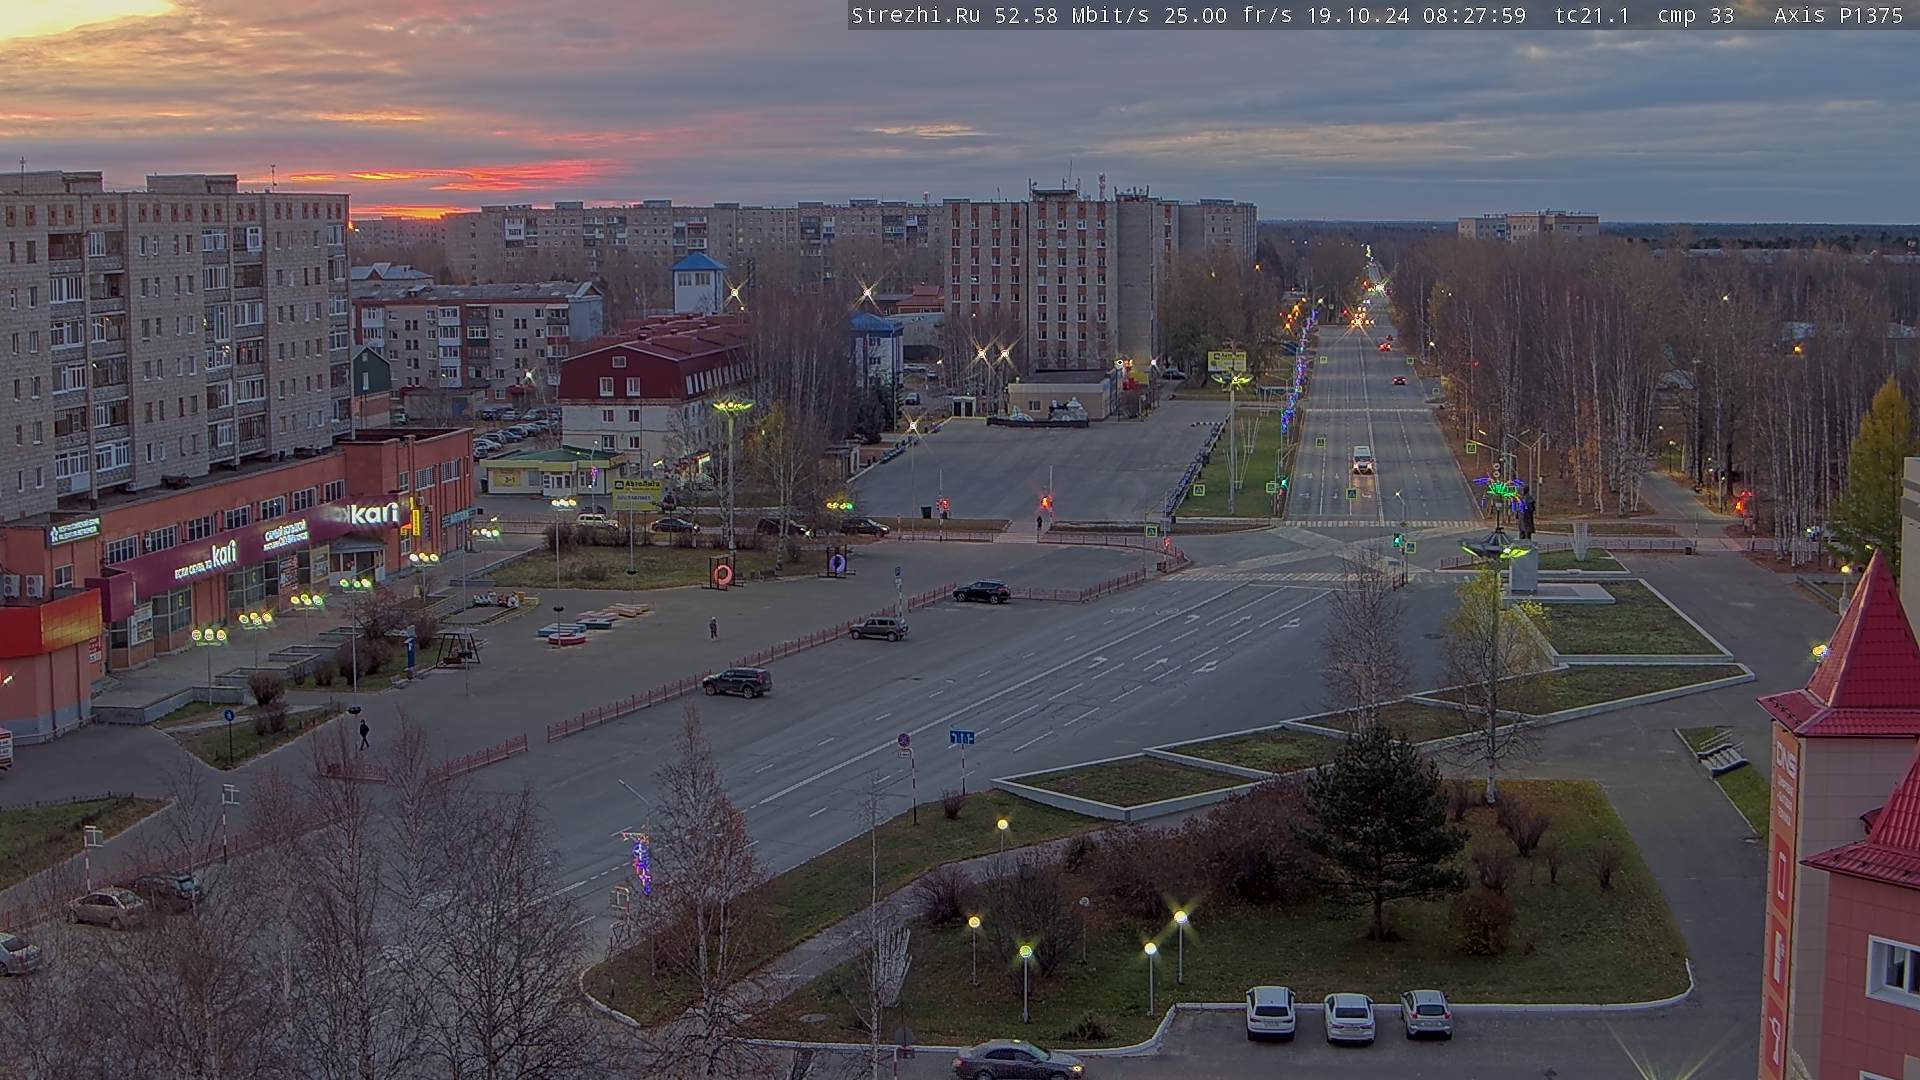The height and width of the screenshot is (1080, 1920).
Task: Click the cmp 33 compression value
Action: [1695, 16]
